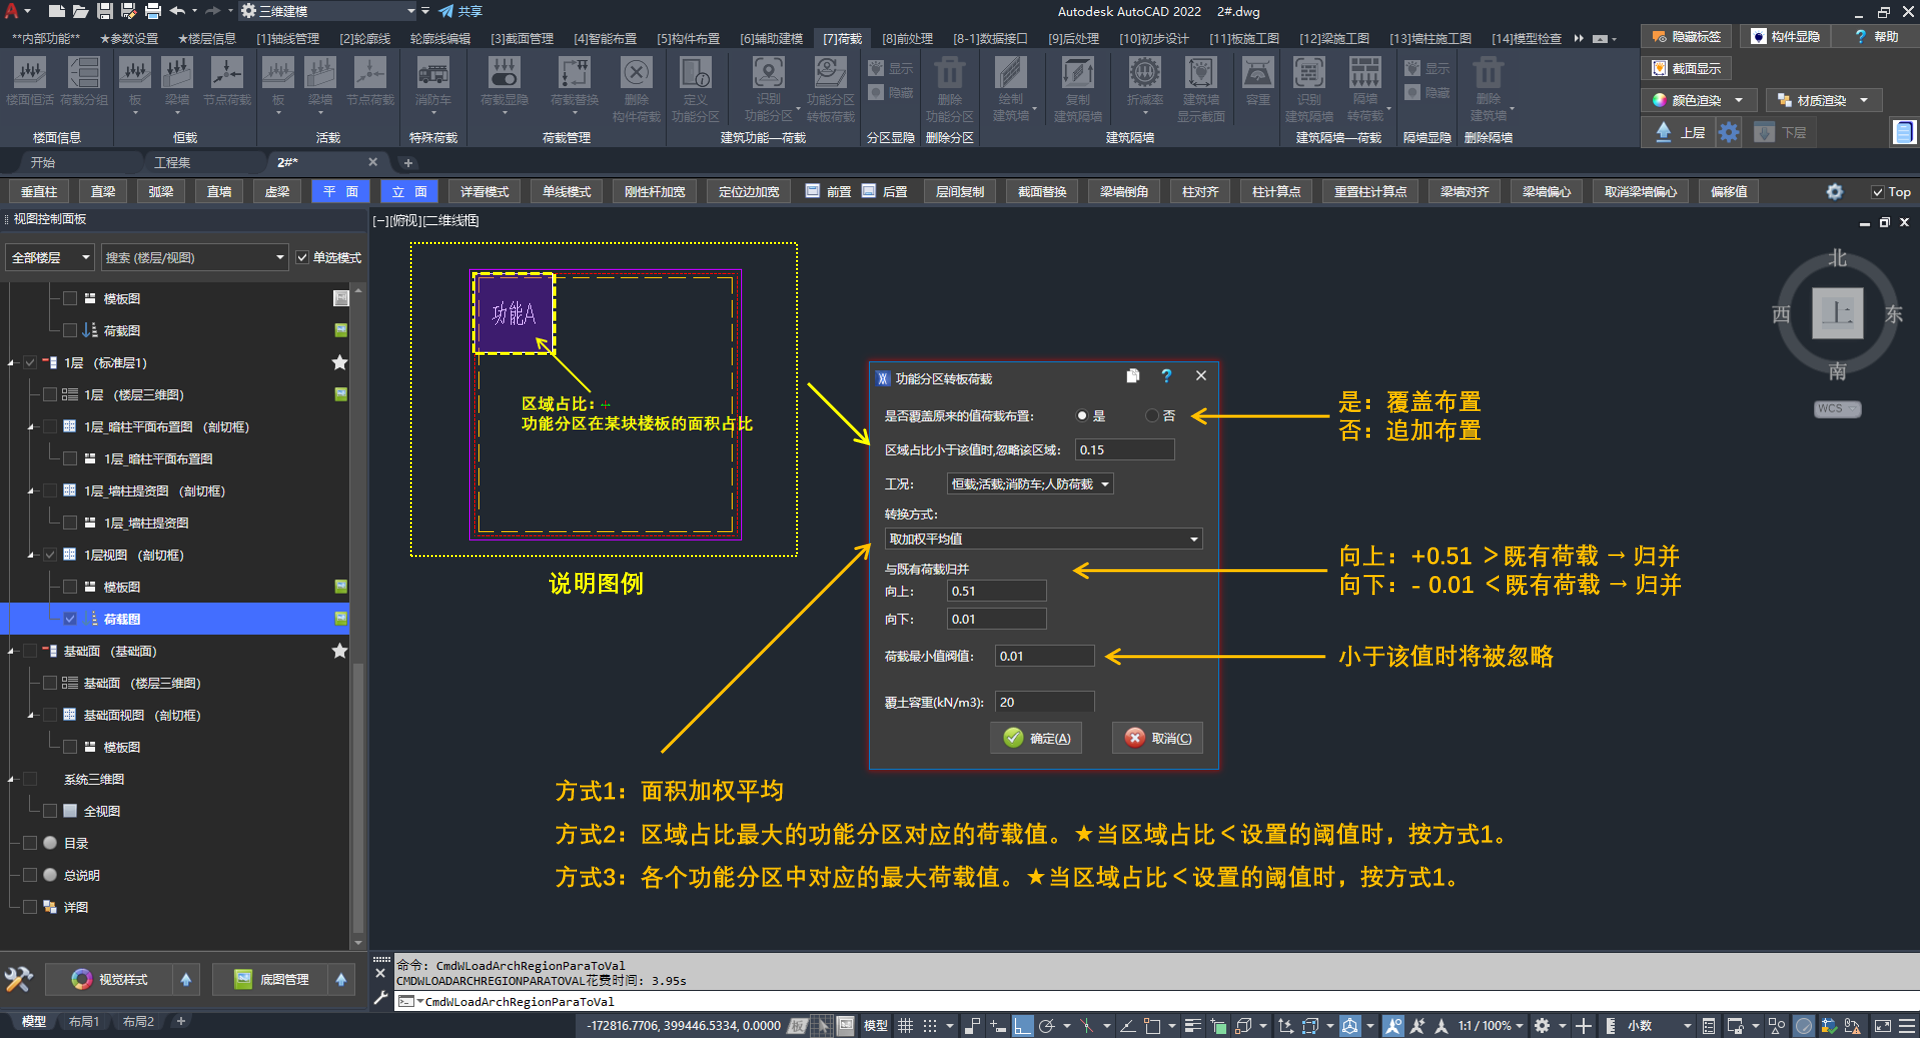Click the 荷载分组 load grouping icon
Viewport: 1920px width, 1038px height.
tap(84, 74)
